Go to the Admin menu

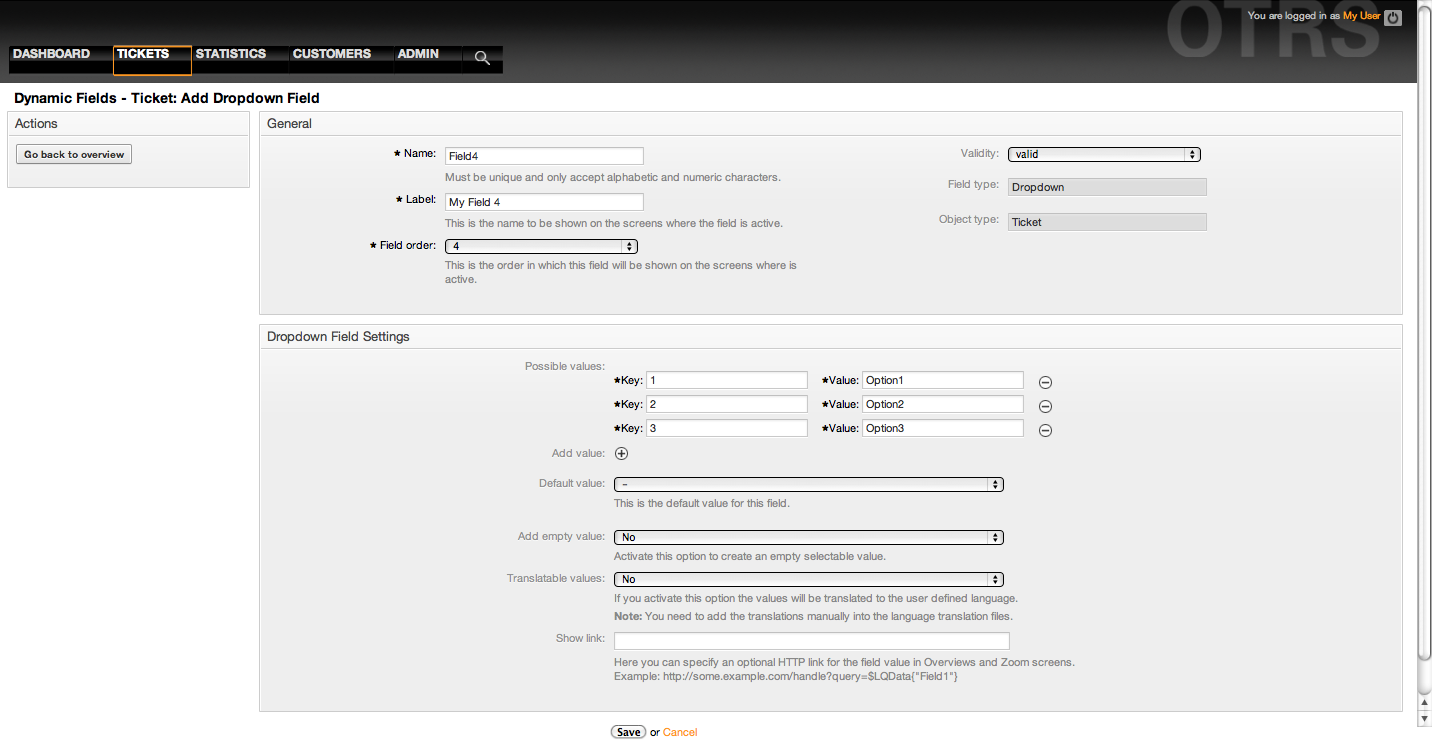(x=418, y=54)
